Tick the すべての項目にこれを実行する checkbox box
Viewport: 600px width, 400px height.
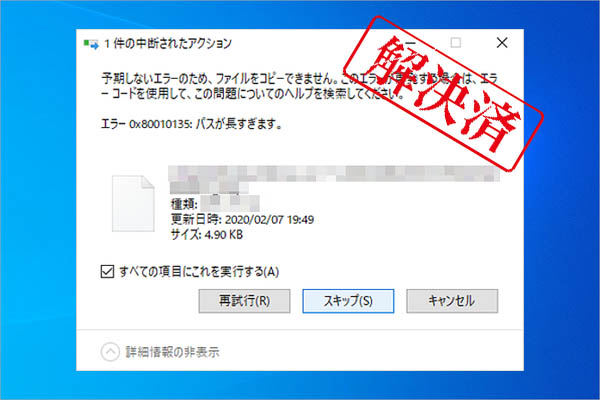pos(107,271)
